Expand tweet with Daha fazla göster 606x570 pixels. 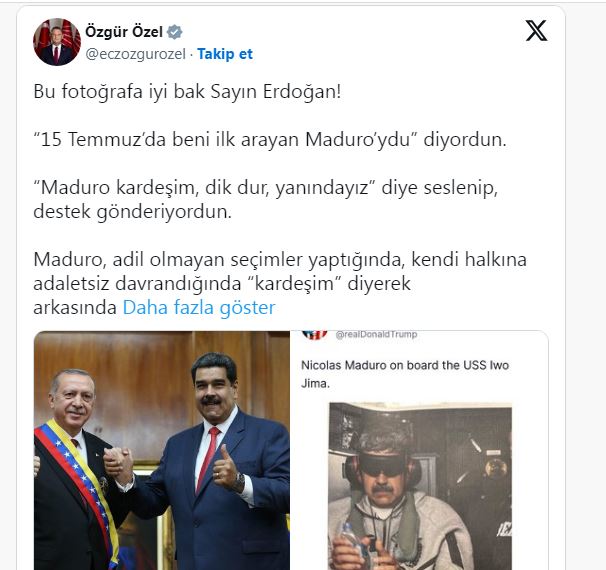199,308
